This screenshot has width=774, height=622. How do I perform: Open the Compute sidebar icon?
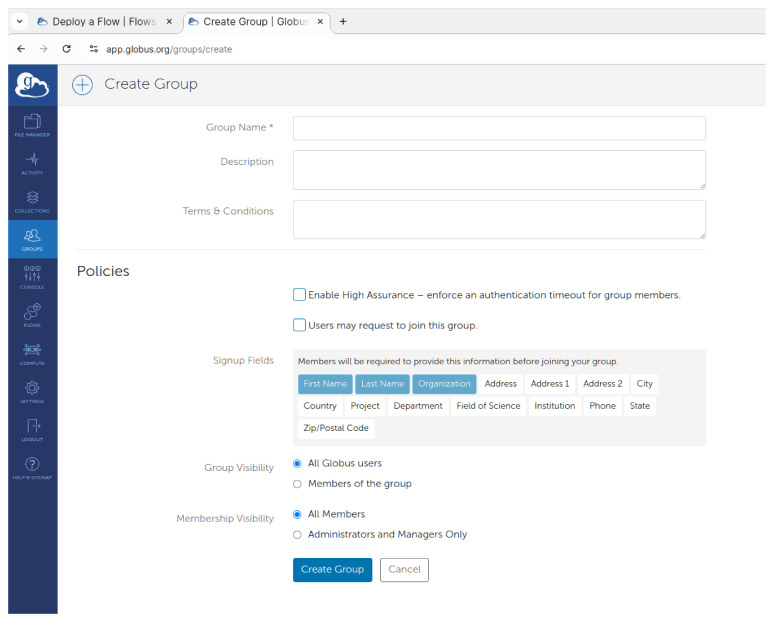pyautogui.click(x=32, y=353)
